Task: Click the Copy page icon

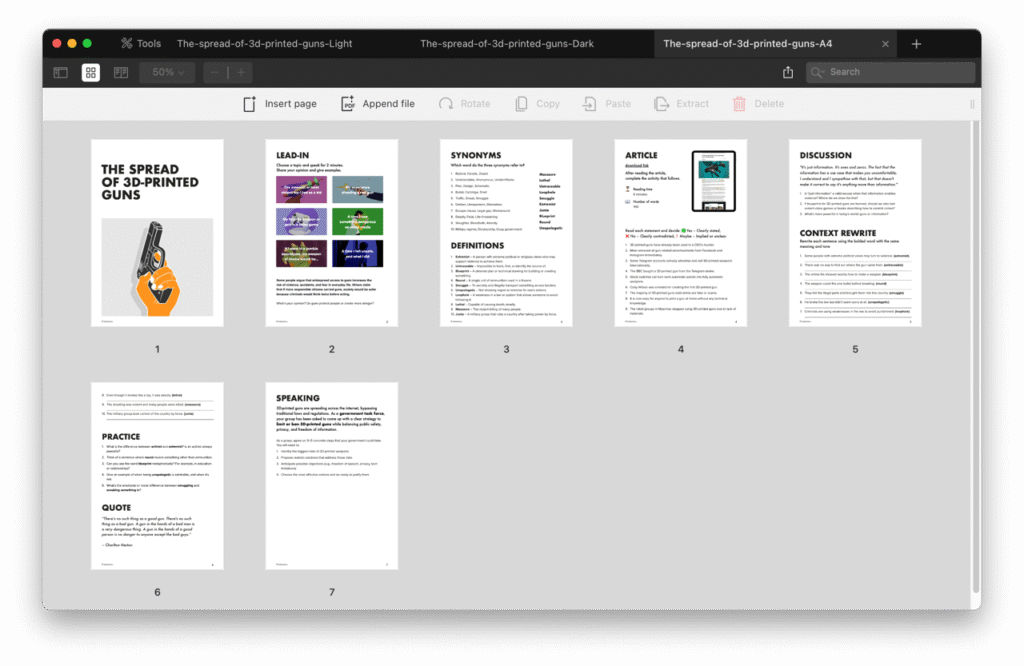Action: pyautogui.click(x=521, y=104)
